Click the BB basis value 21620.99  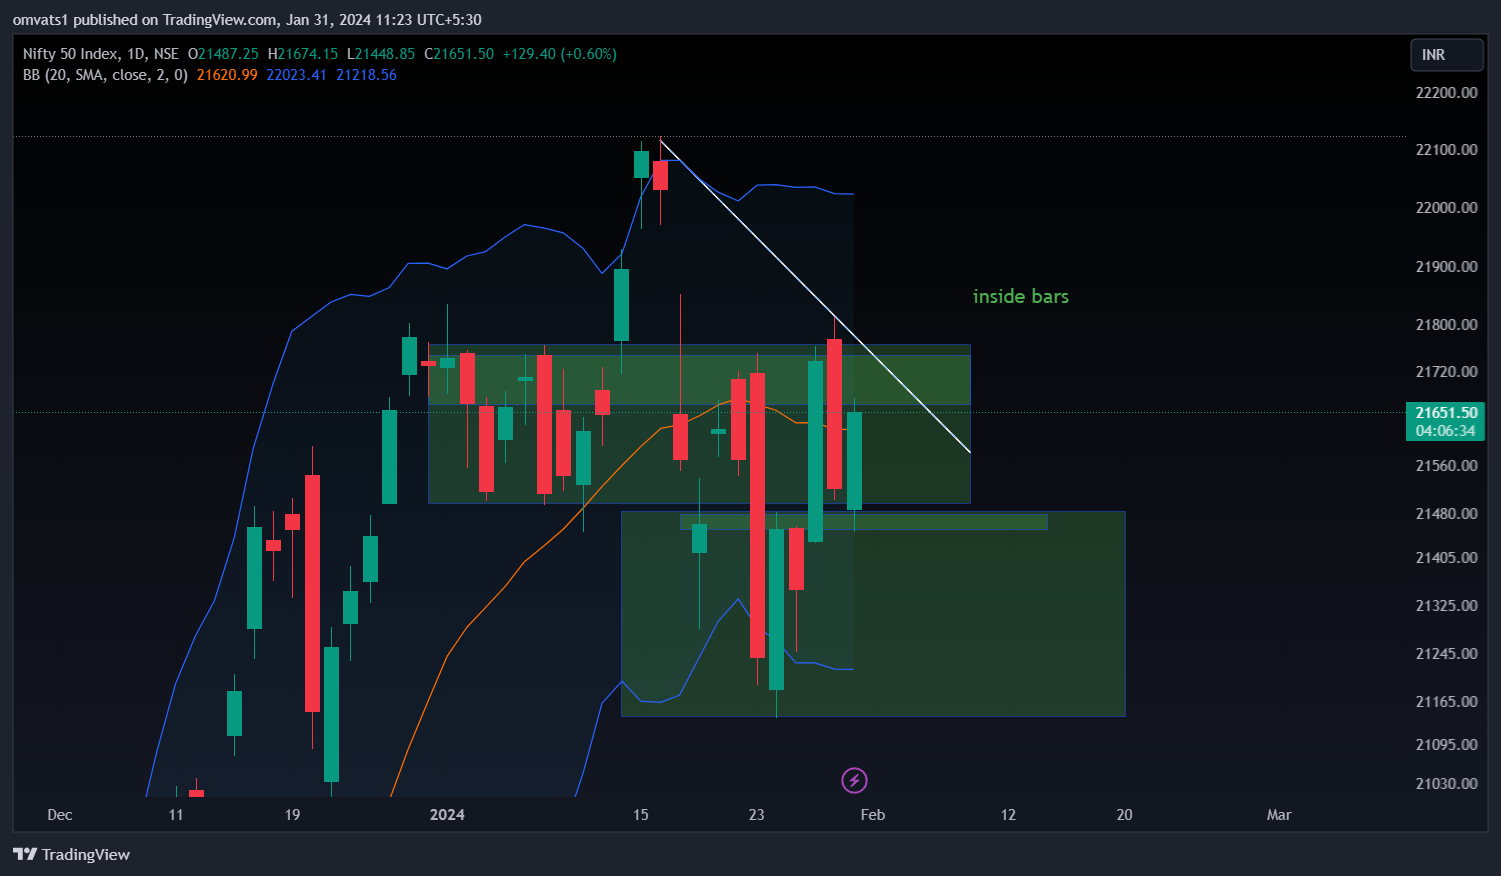point(227,75)
